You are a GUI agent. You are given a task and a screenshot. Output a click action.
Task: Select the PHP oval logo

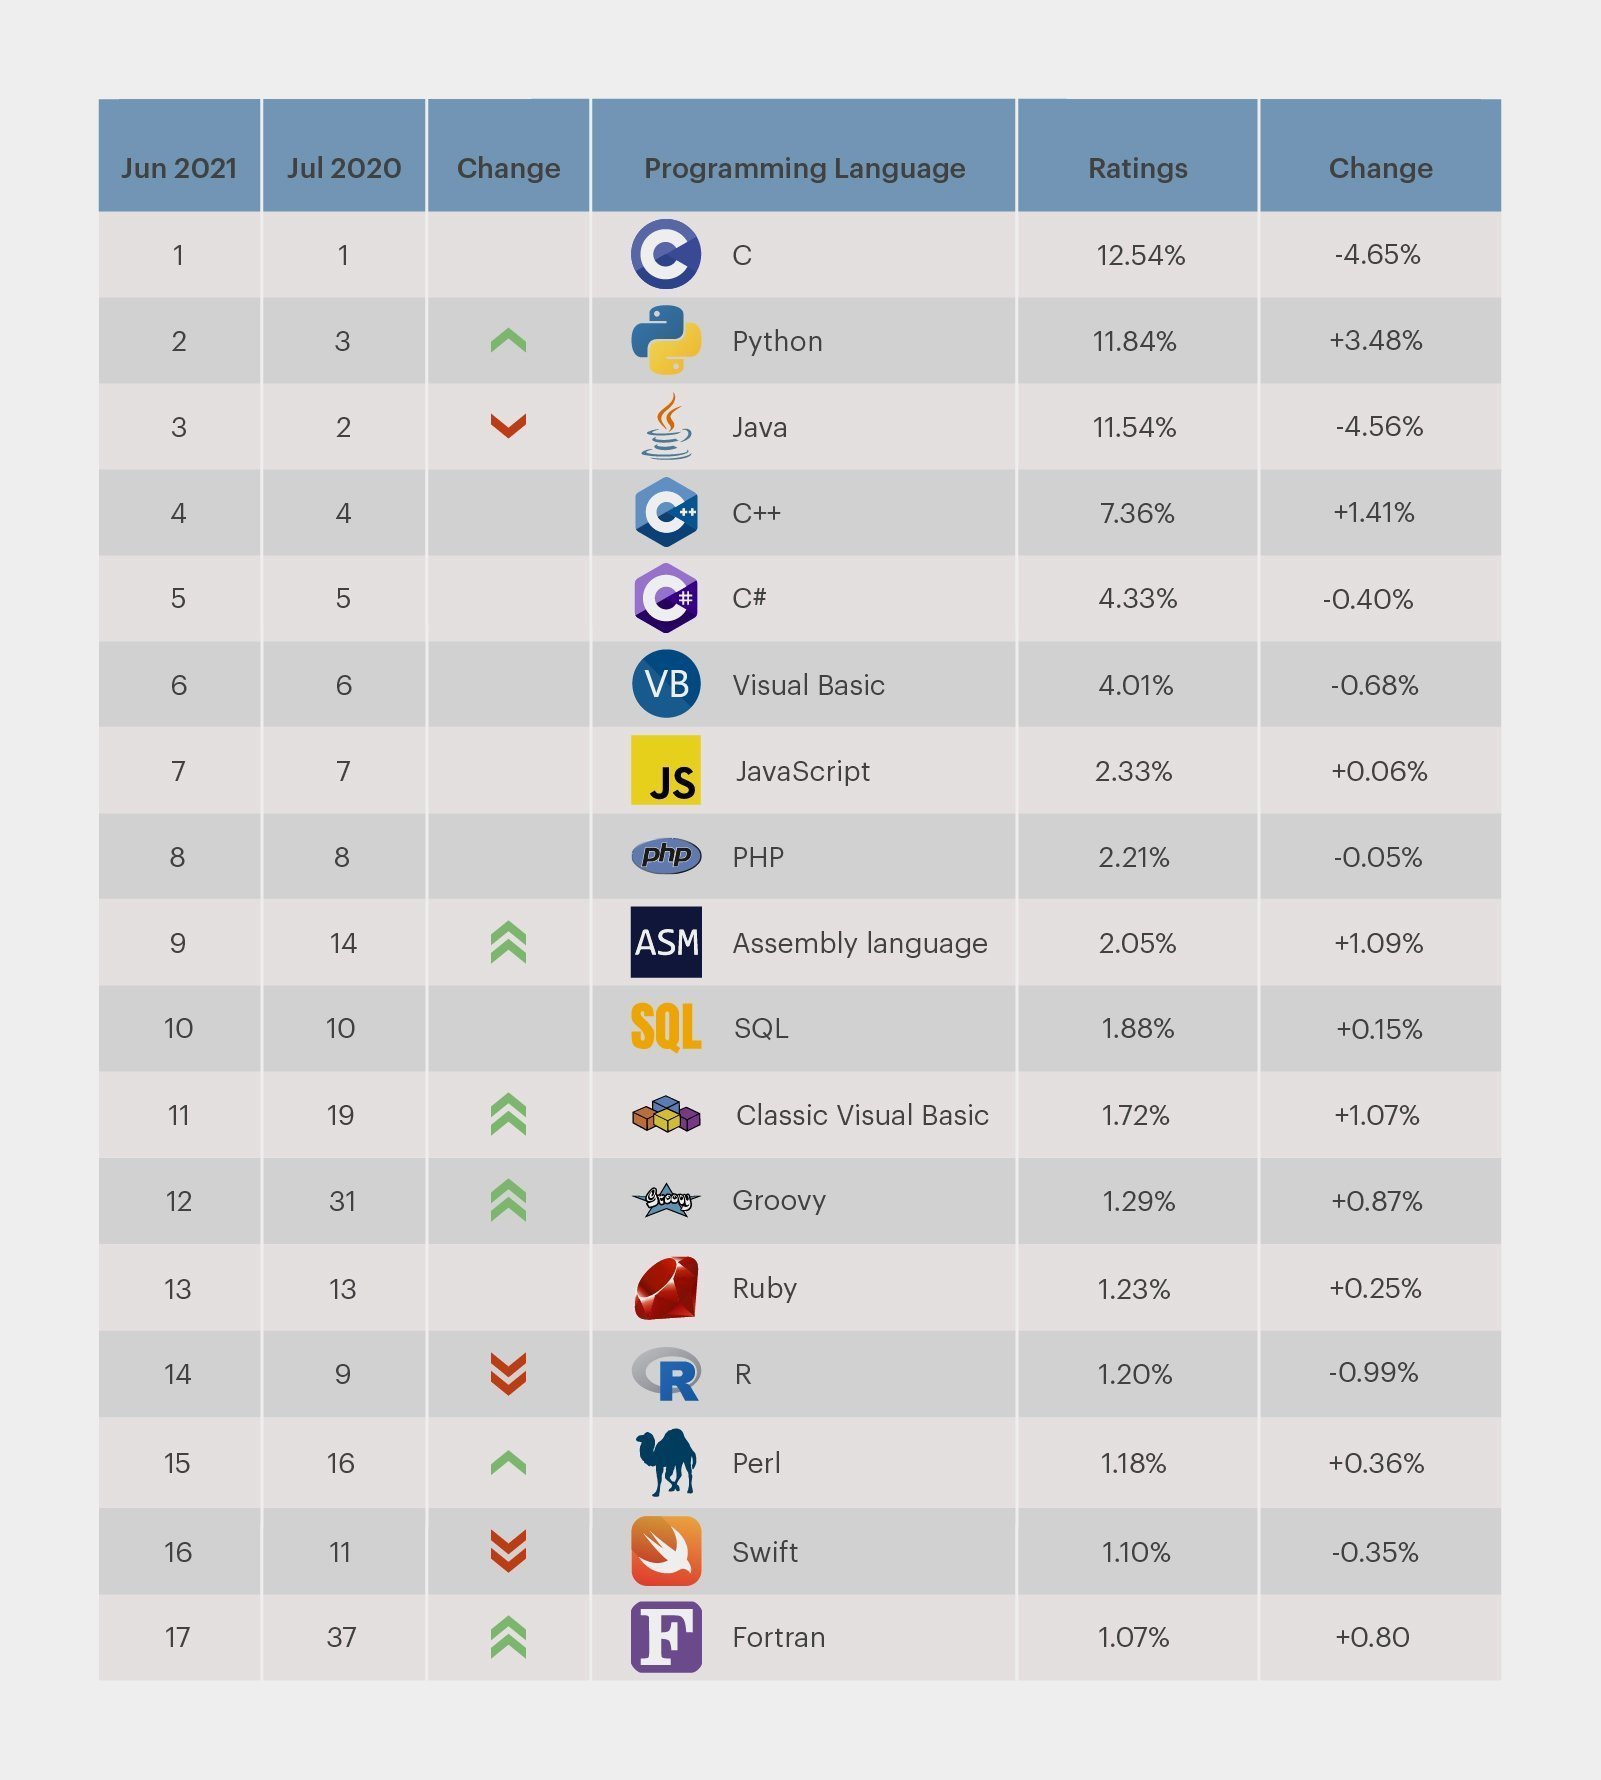[x=666, y=856]
